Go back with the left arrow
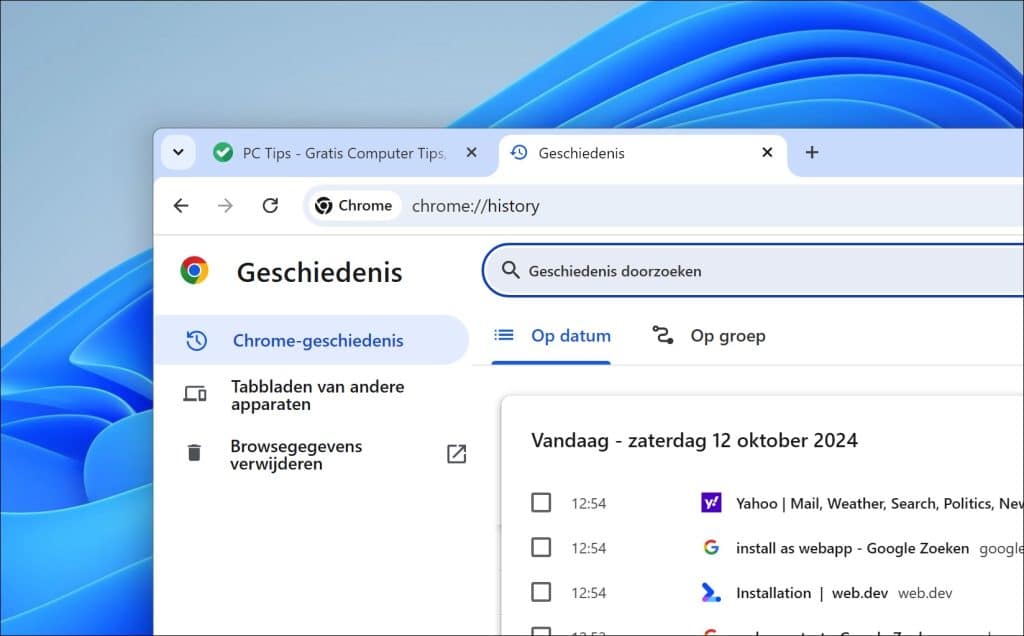1024x636 pixels. (181, 206)
